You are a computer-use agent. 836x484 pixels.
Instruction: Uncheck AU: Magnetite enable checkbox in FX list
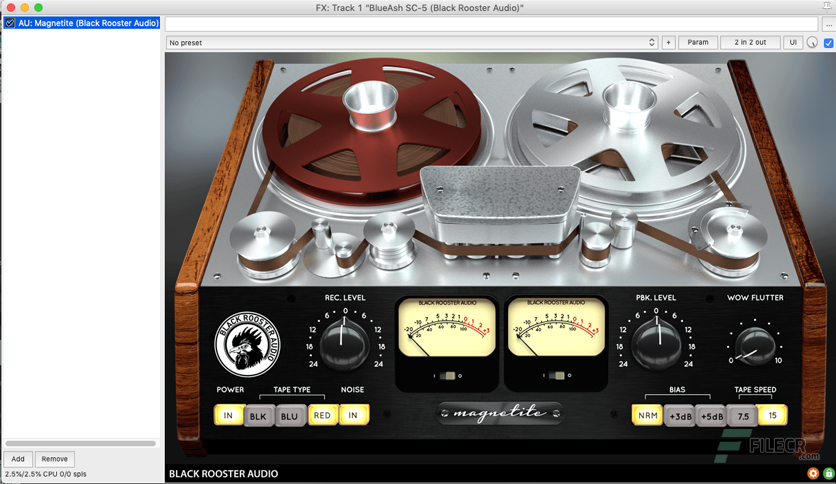click(x=10, y=23)
